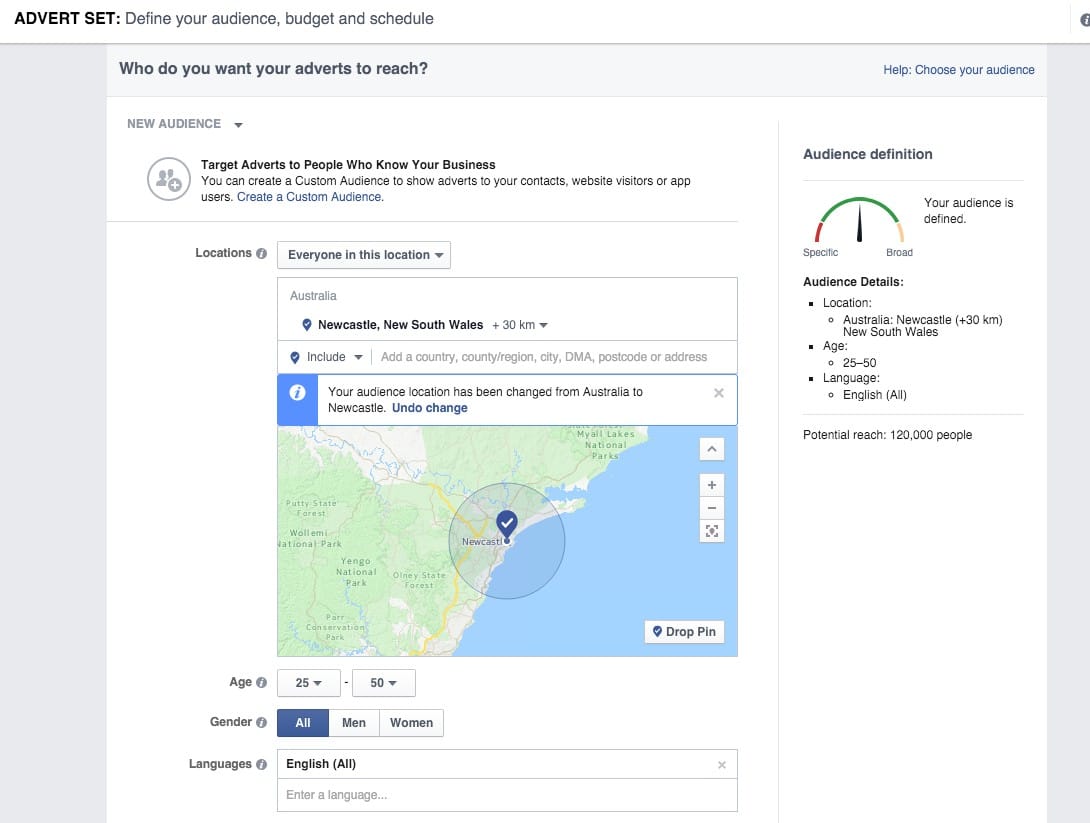
Task: Open the maximum age 50 dropdown
Action: tap(384, 683)
